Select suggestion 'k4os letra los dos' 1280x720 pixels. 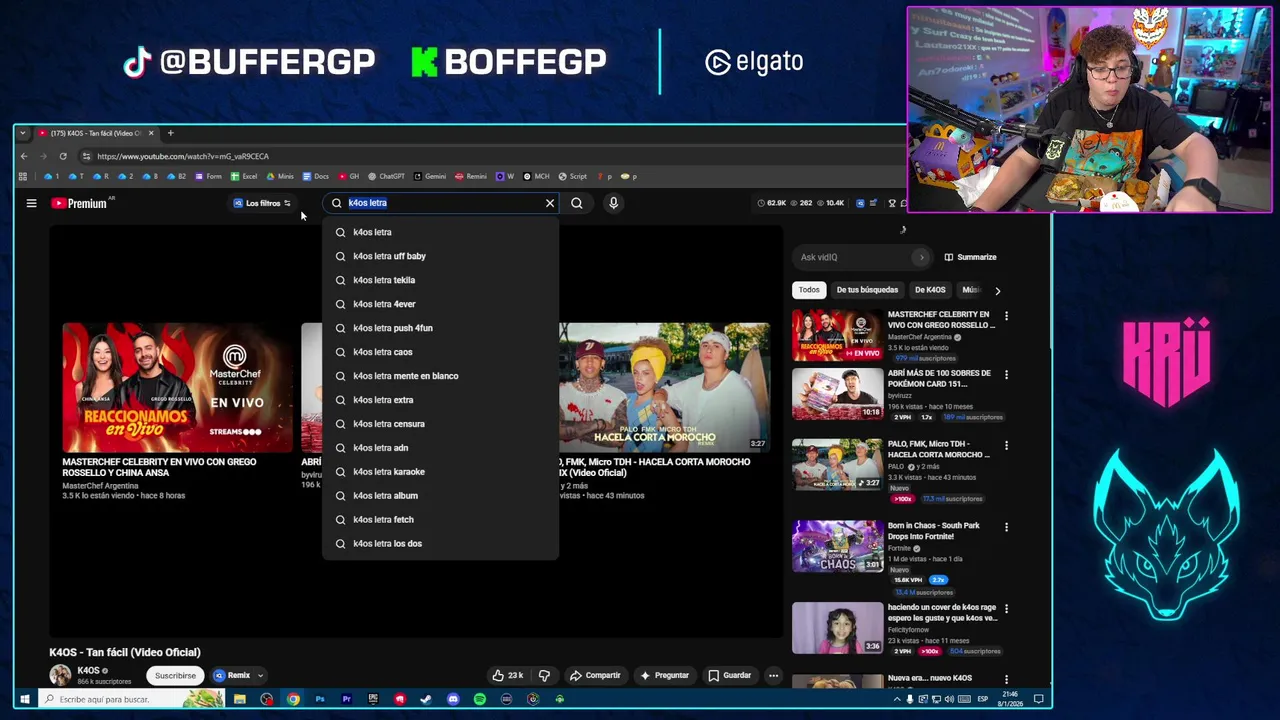coord(440,544)
